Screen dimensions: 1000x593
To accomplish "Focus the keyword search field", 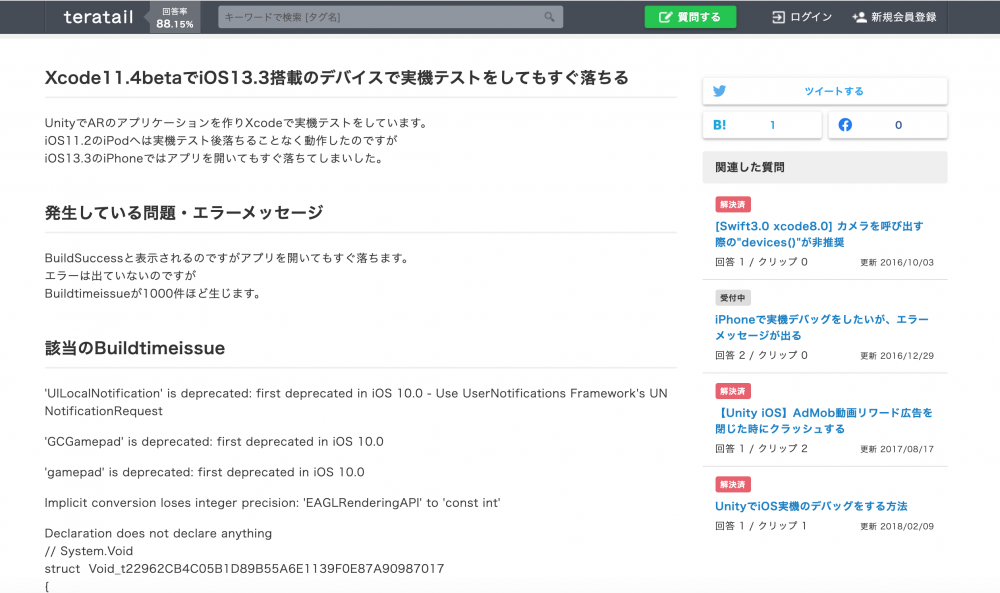I will point(390,17).
